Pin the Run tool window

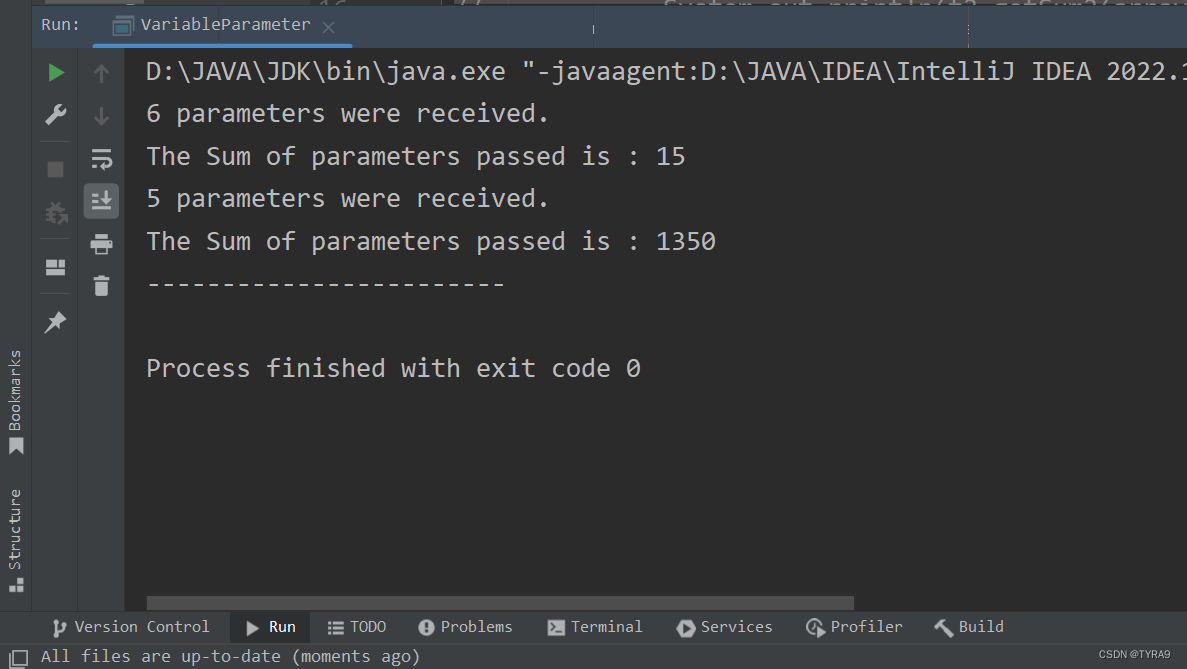point(55,322)
